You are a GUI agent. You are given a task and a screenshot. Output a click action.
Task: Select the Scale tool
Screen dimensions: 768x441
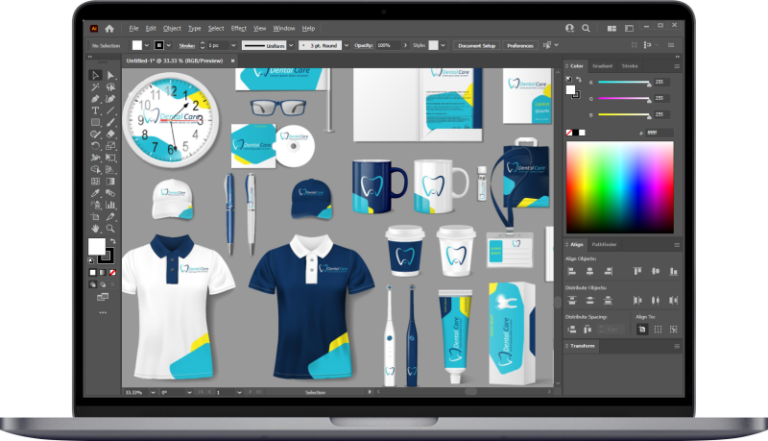coord(111,146)
